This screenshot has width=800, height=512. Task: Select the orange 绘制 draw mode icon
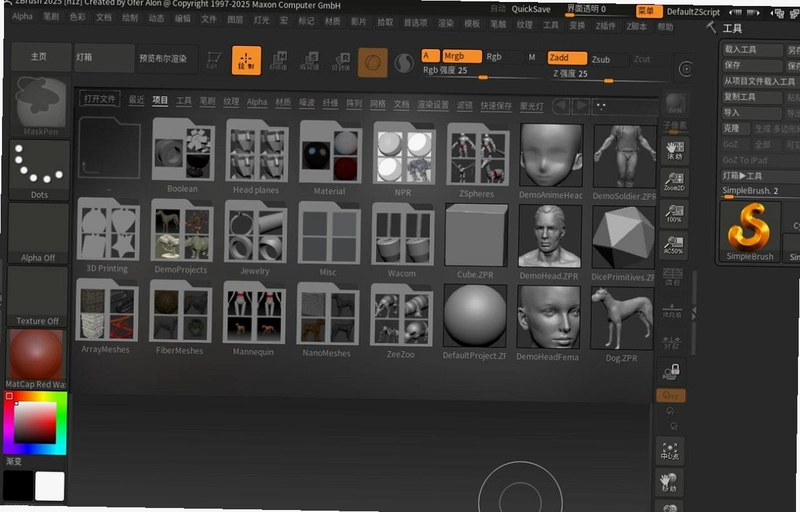[246, 60]
